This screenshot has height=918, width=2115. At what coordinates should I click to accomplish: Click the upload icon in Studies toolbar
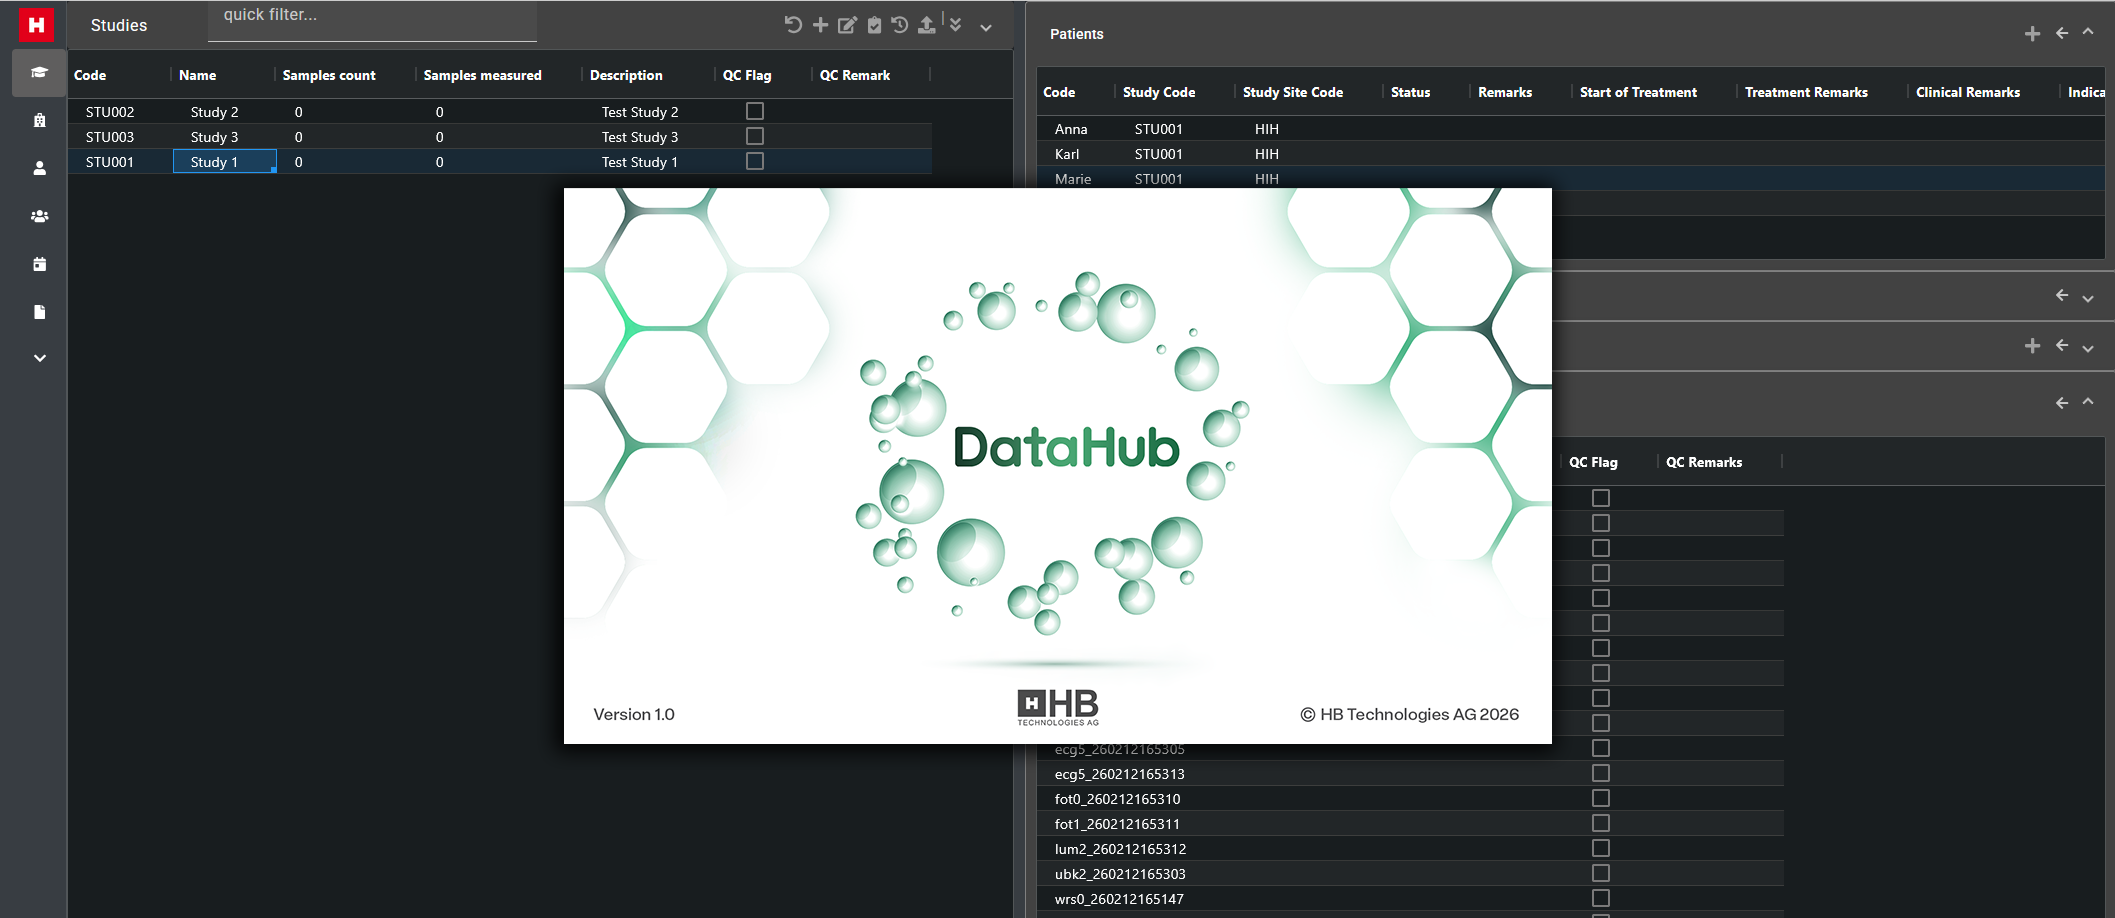[x=927, y=25]
